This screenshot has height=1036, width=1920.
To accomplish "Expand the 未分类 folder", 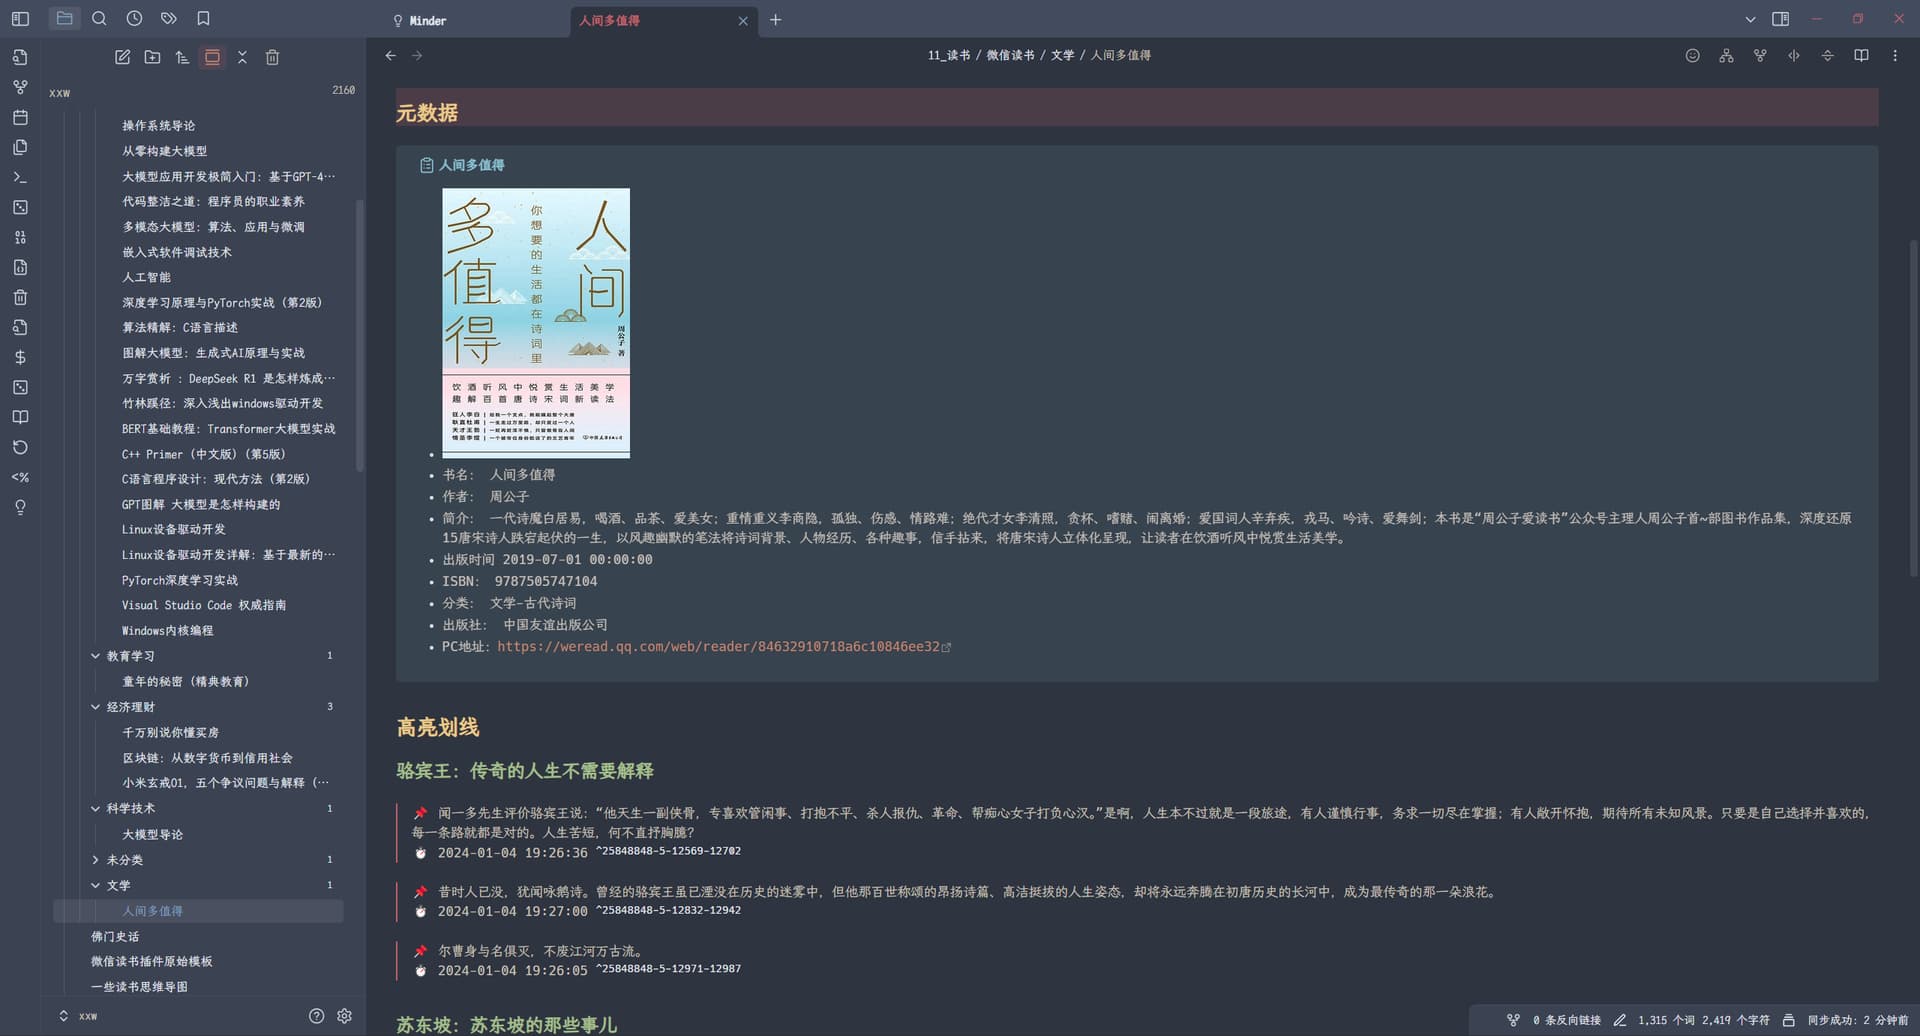I will click(x=96, y=860).
